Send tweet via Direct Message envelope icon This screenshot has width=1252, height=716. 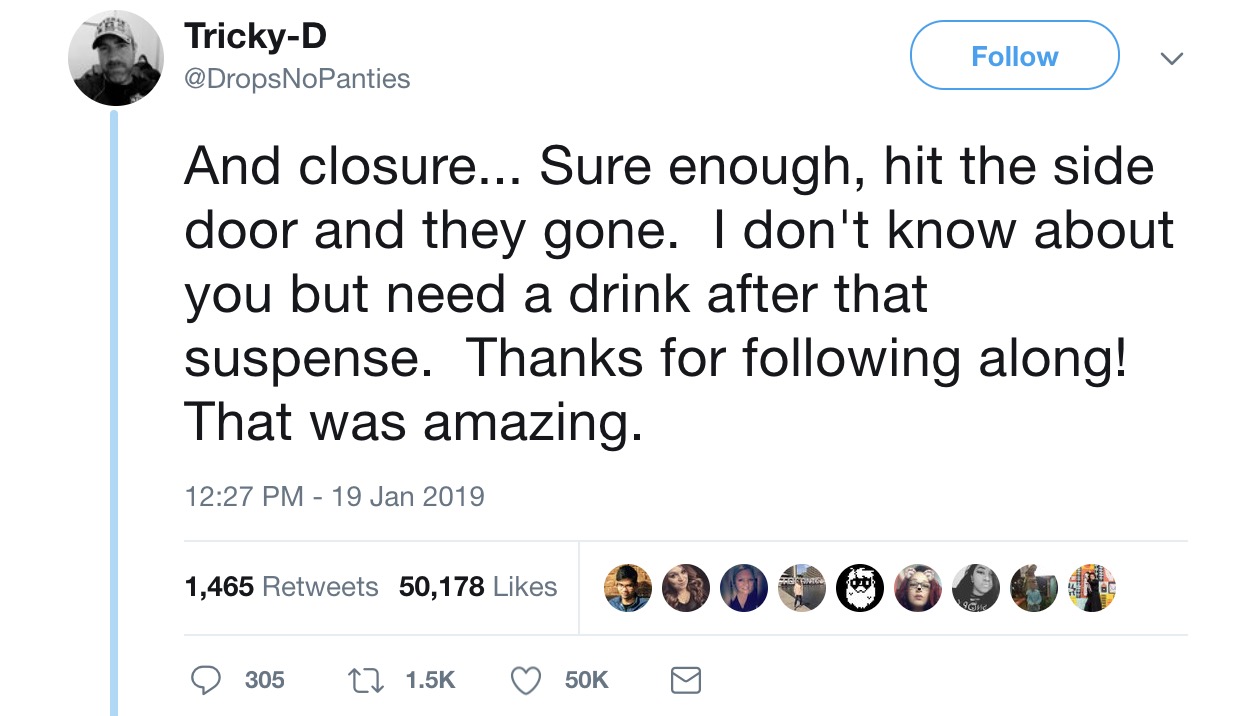(x=685, y=681)
